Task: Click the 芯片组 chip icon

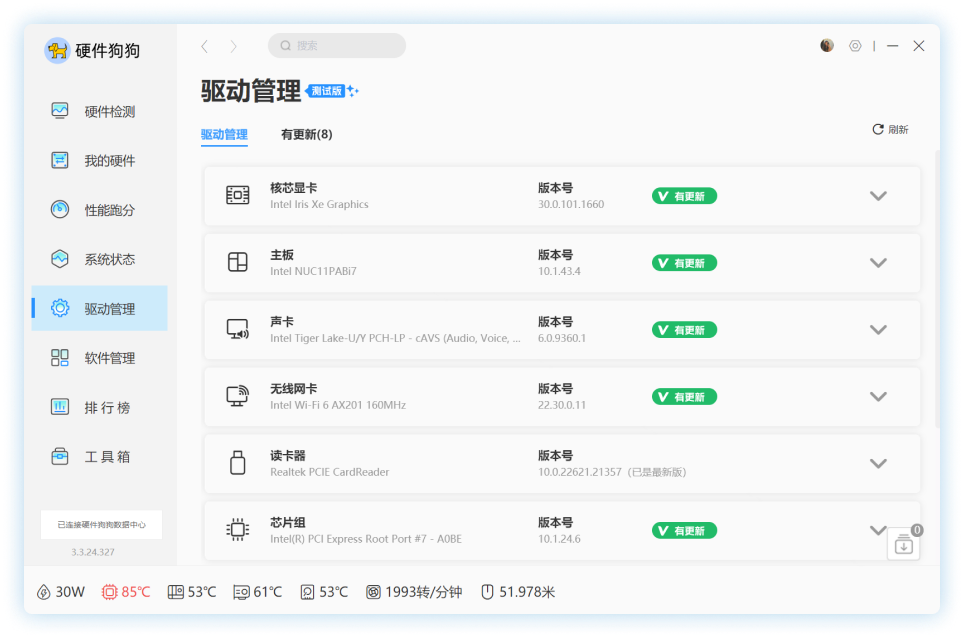Action: click(x=237, y=529)
